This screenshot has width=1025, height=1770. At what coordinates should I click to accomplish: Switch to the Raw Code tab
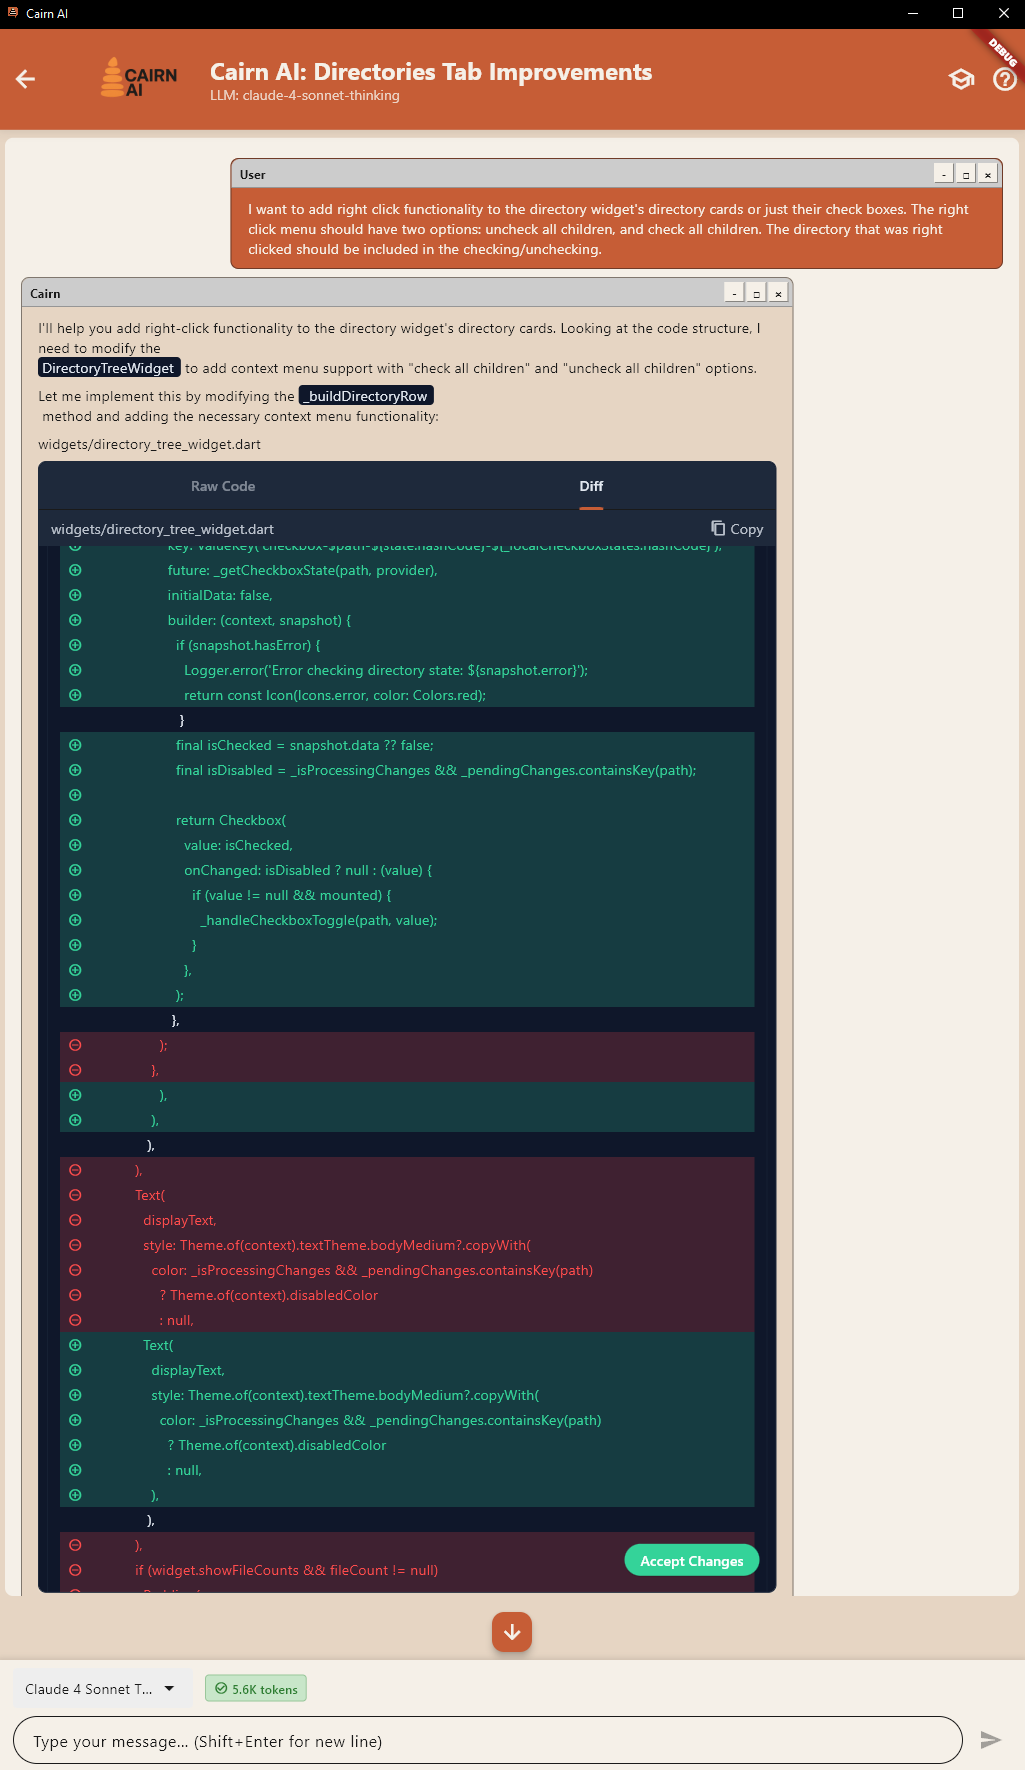click(223, 486)
